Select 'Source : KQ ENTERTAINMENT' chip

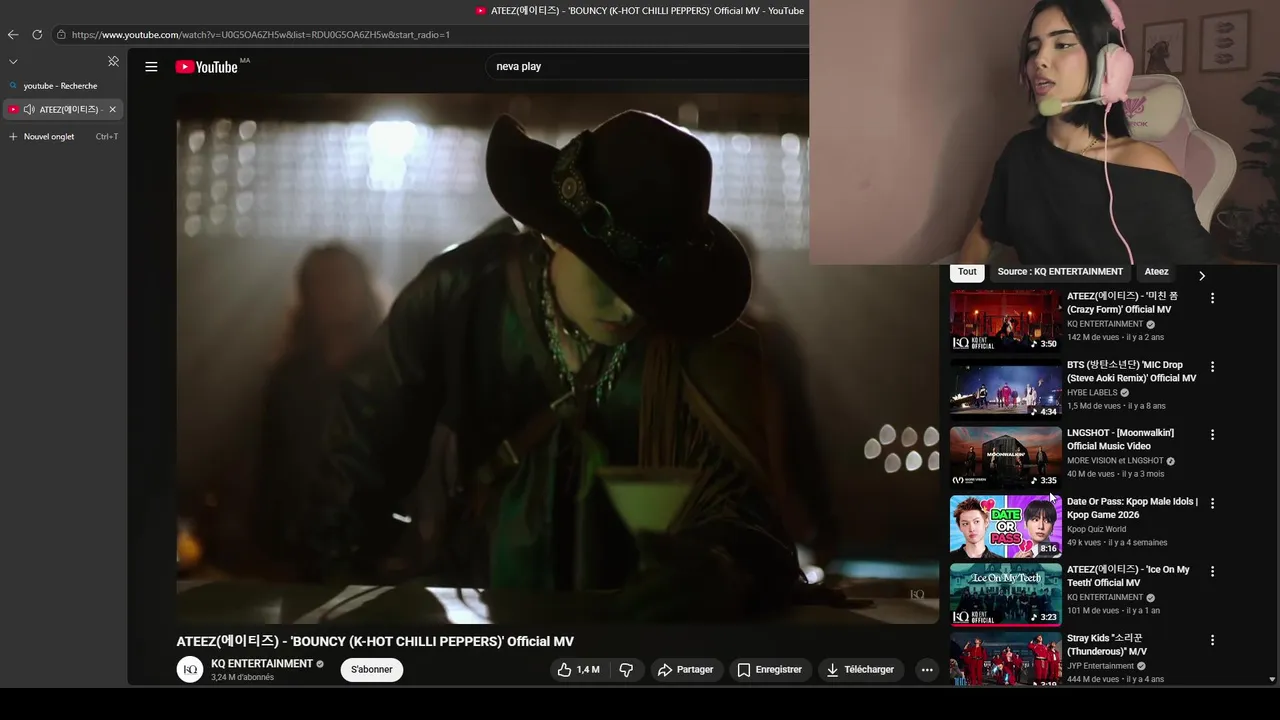(1060, 272)
